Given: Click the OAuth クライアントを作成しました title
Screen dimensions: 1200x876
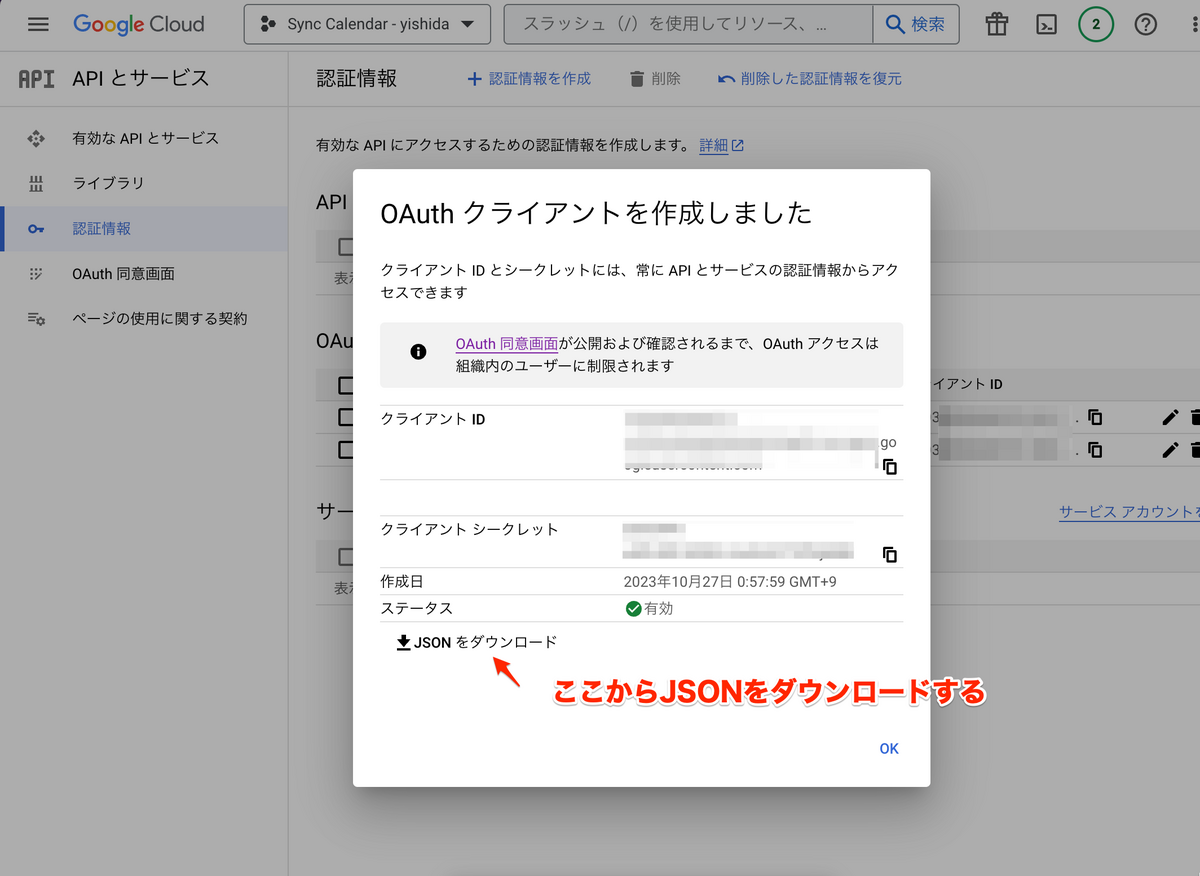Looking at the screenshot, I should point(596,213).
